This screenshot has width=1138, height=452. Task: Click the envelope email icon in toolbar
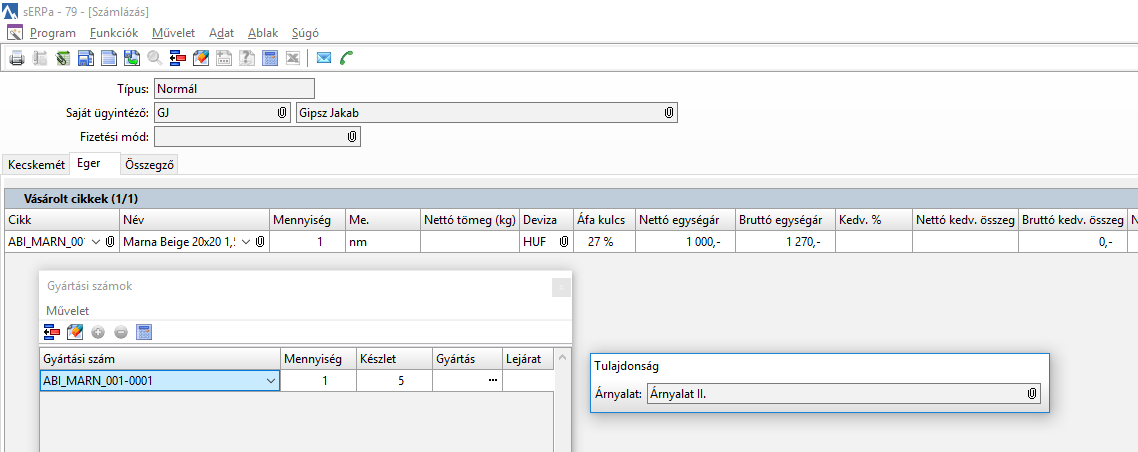(324, 58)
